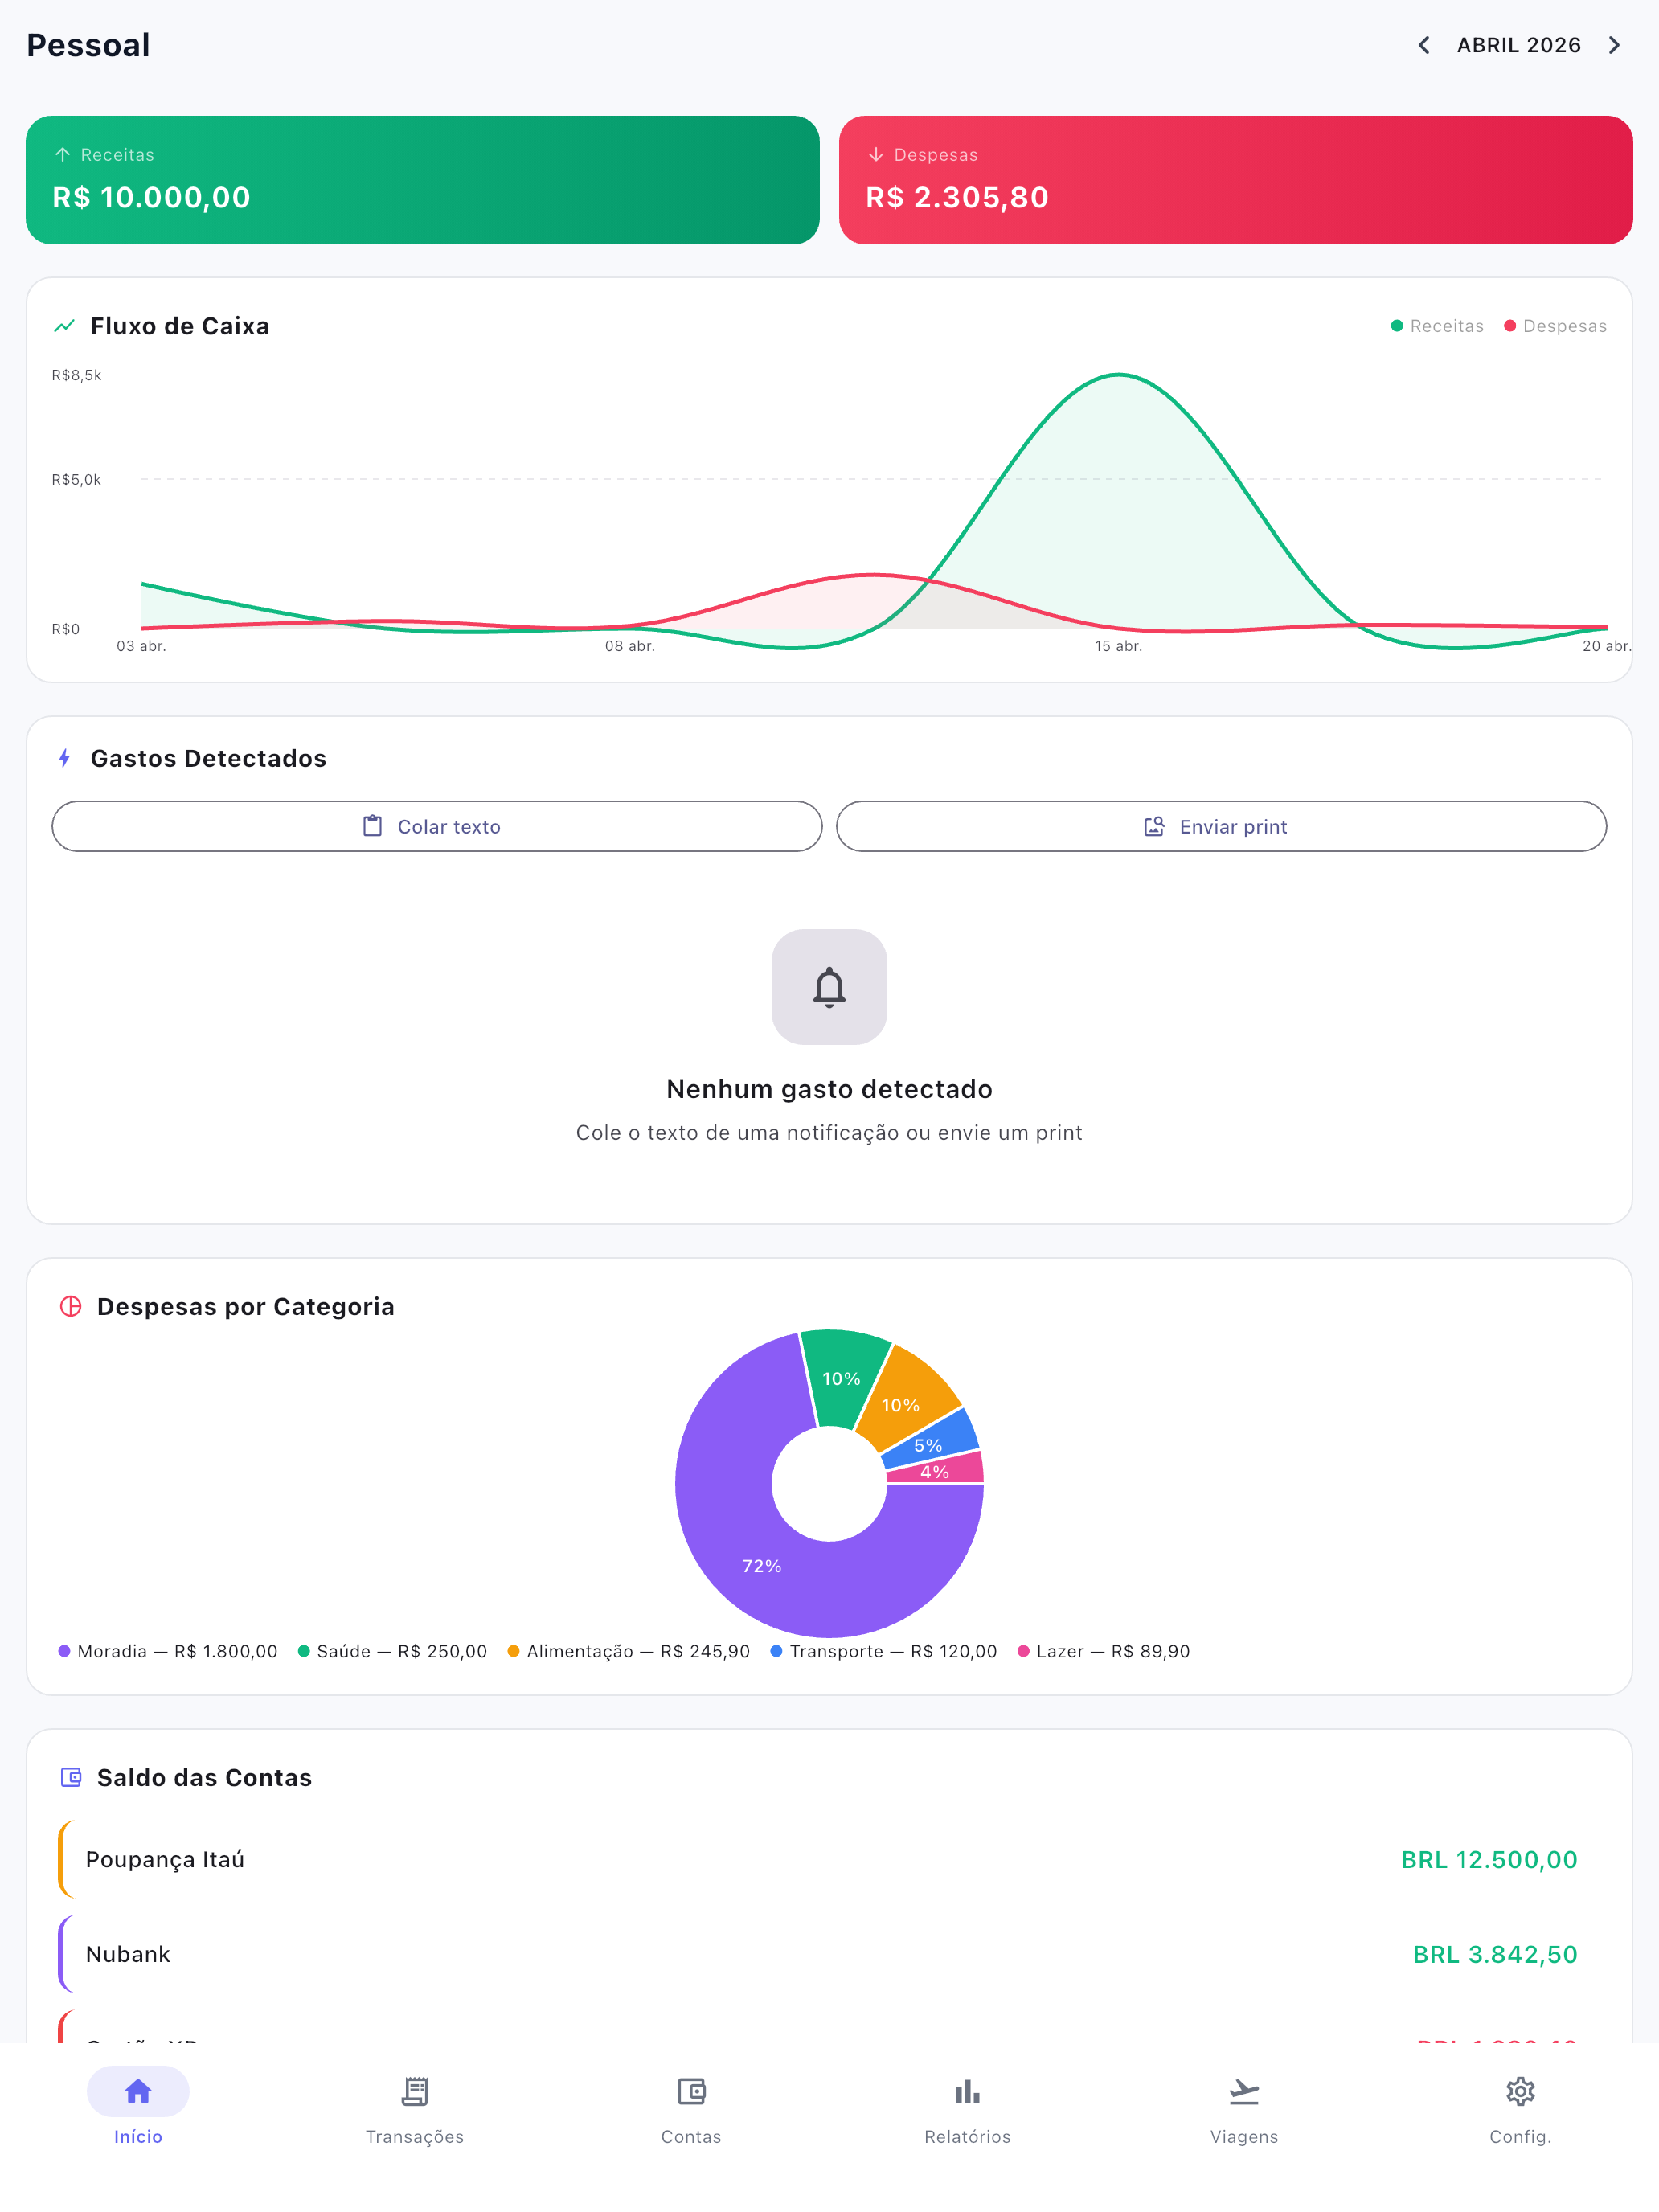This screenshot has height=2212, width=1659.
Task: Click legend entry Lazer — R$ 89,90
Action: click(1103, 1651)
